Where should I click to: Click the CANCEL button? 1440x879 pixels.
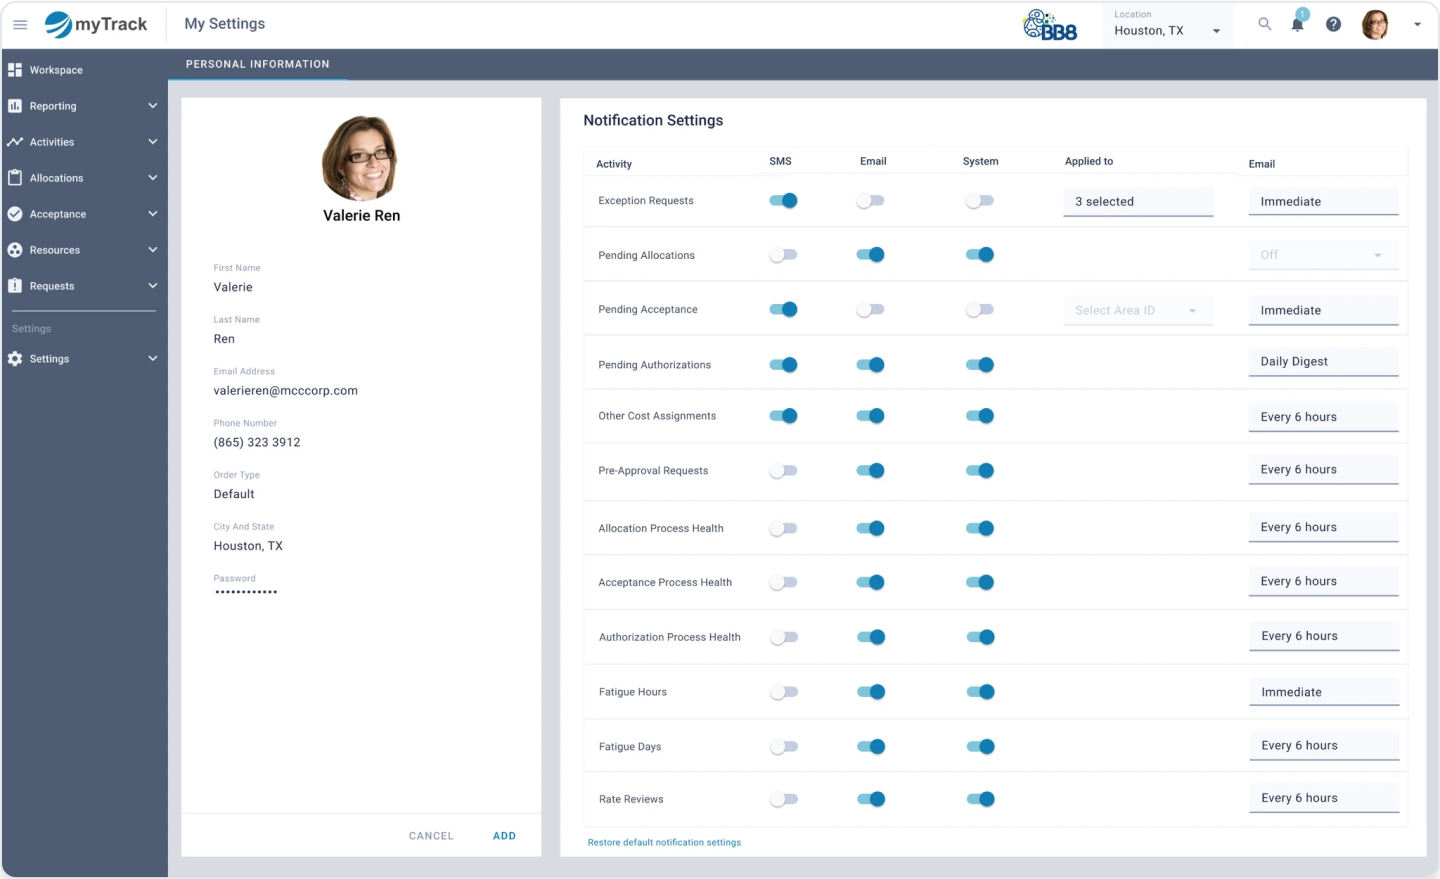(431, 836)
